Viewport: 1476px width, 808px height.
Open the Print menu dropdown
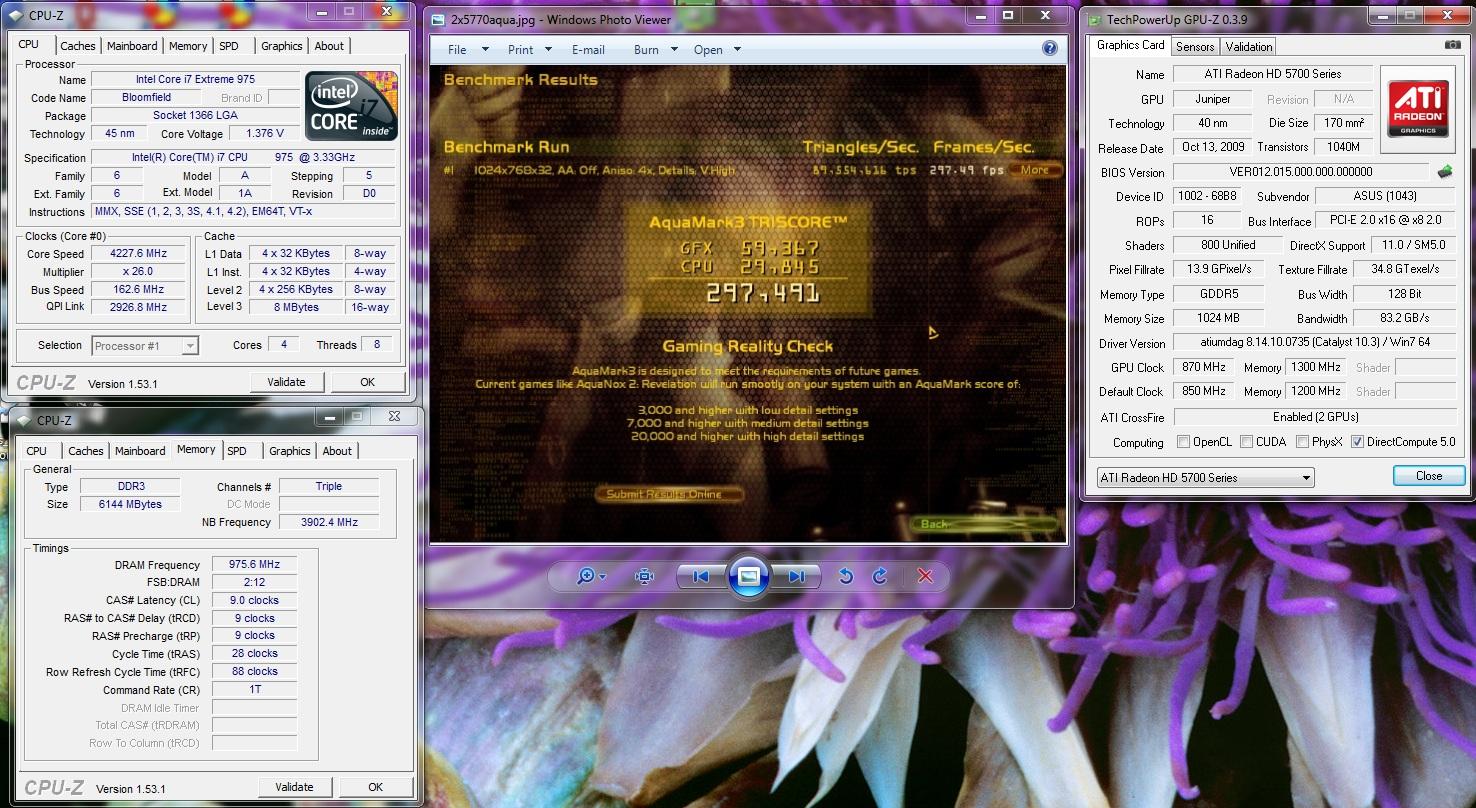tap(531, 50)
